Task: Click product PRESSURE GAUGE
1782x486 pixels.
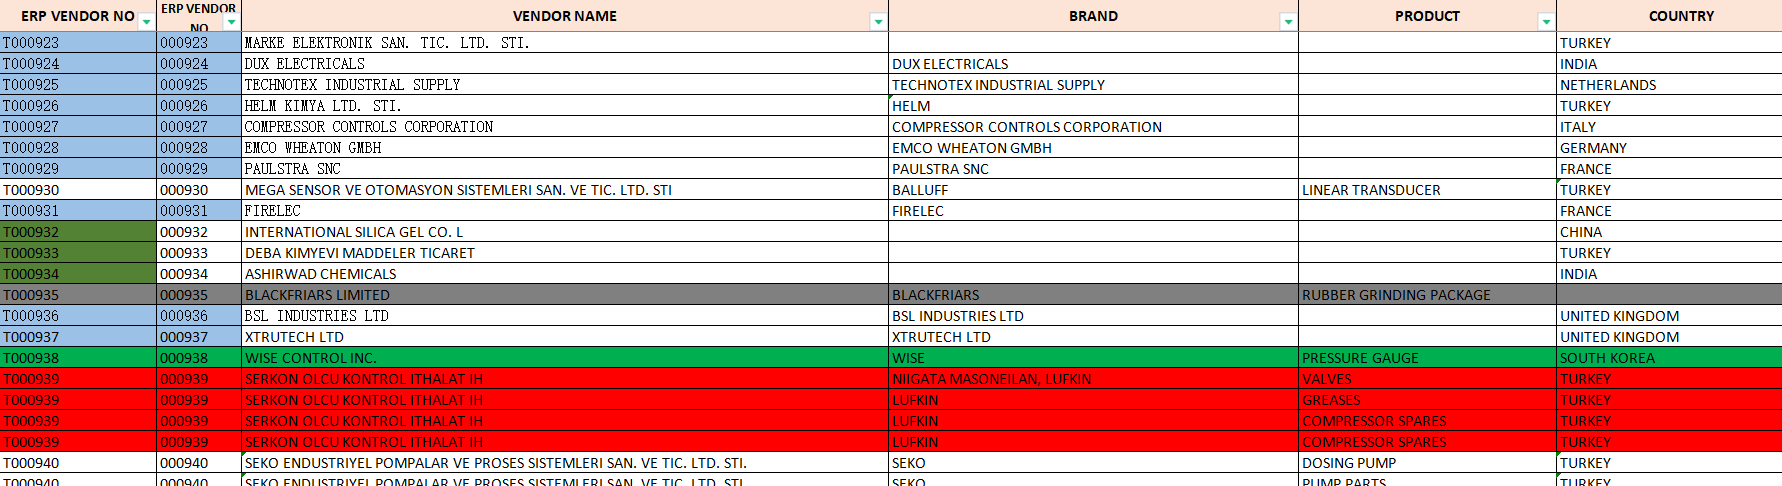Action: [1427, 358]
